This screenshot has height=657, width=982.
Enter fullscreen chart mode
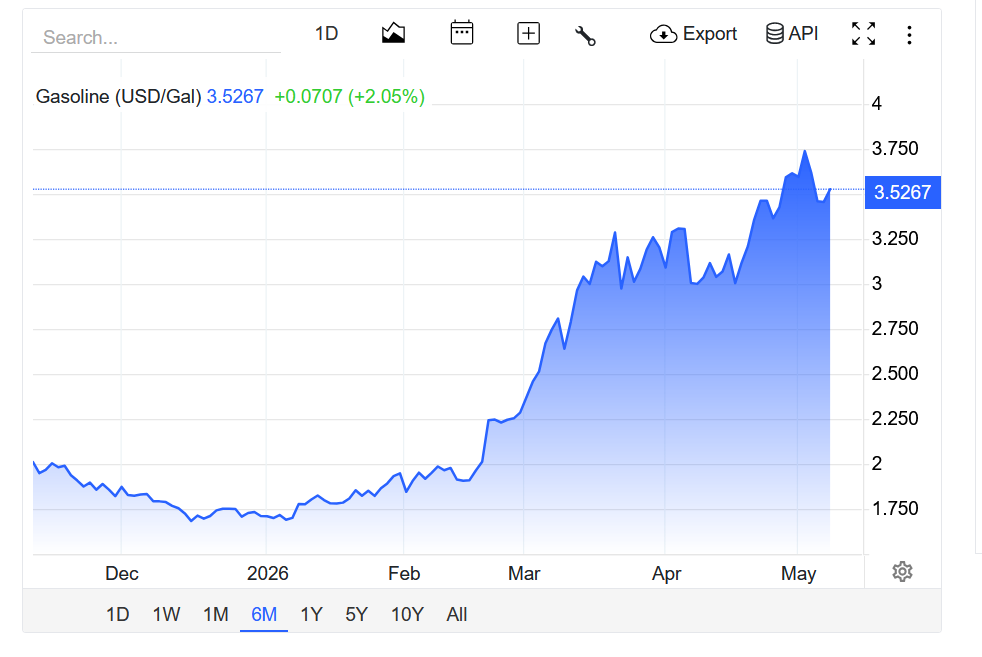coord(863,34)
